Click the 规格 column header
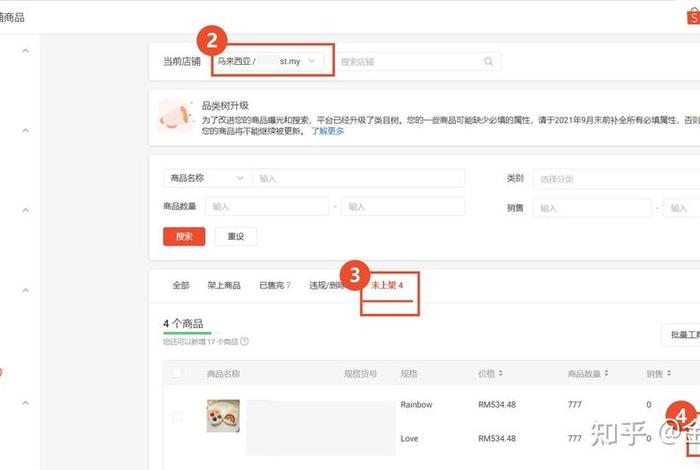Image resolution: width=700 pixels, height=470 pixels. [409, 374]
